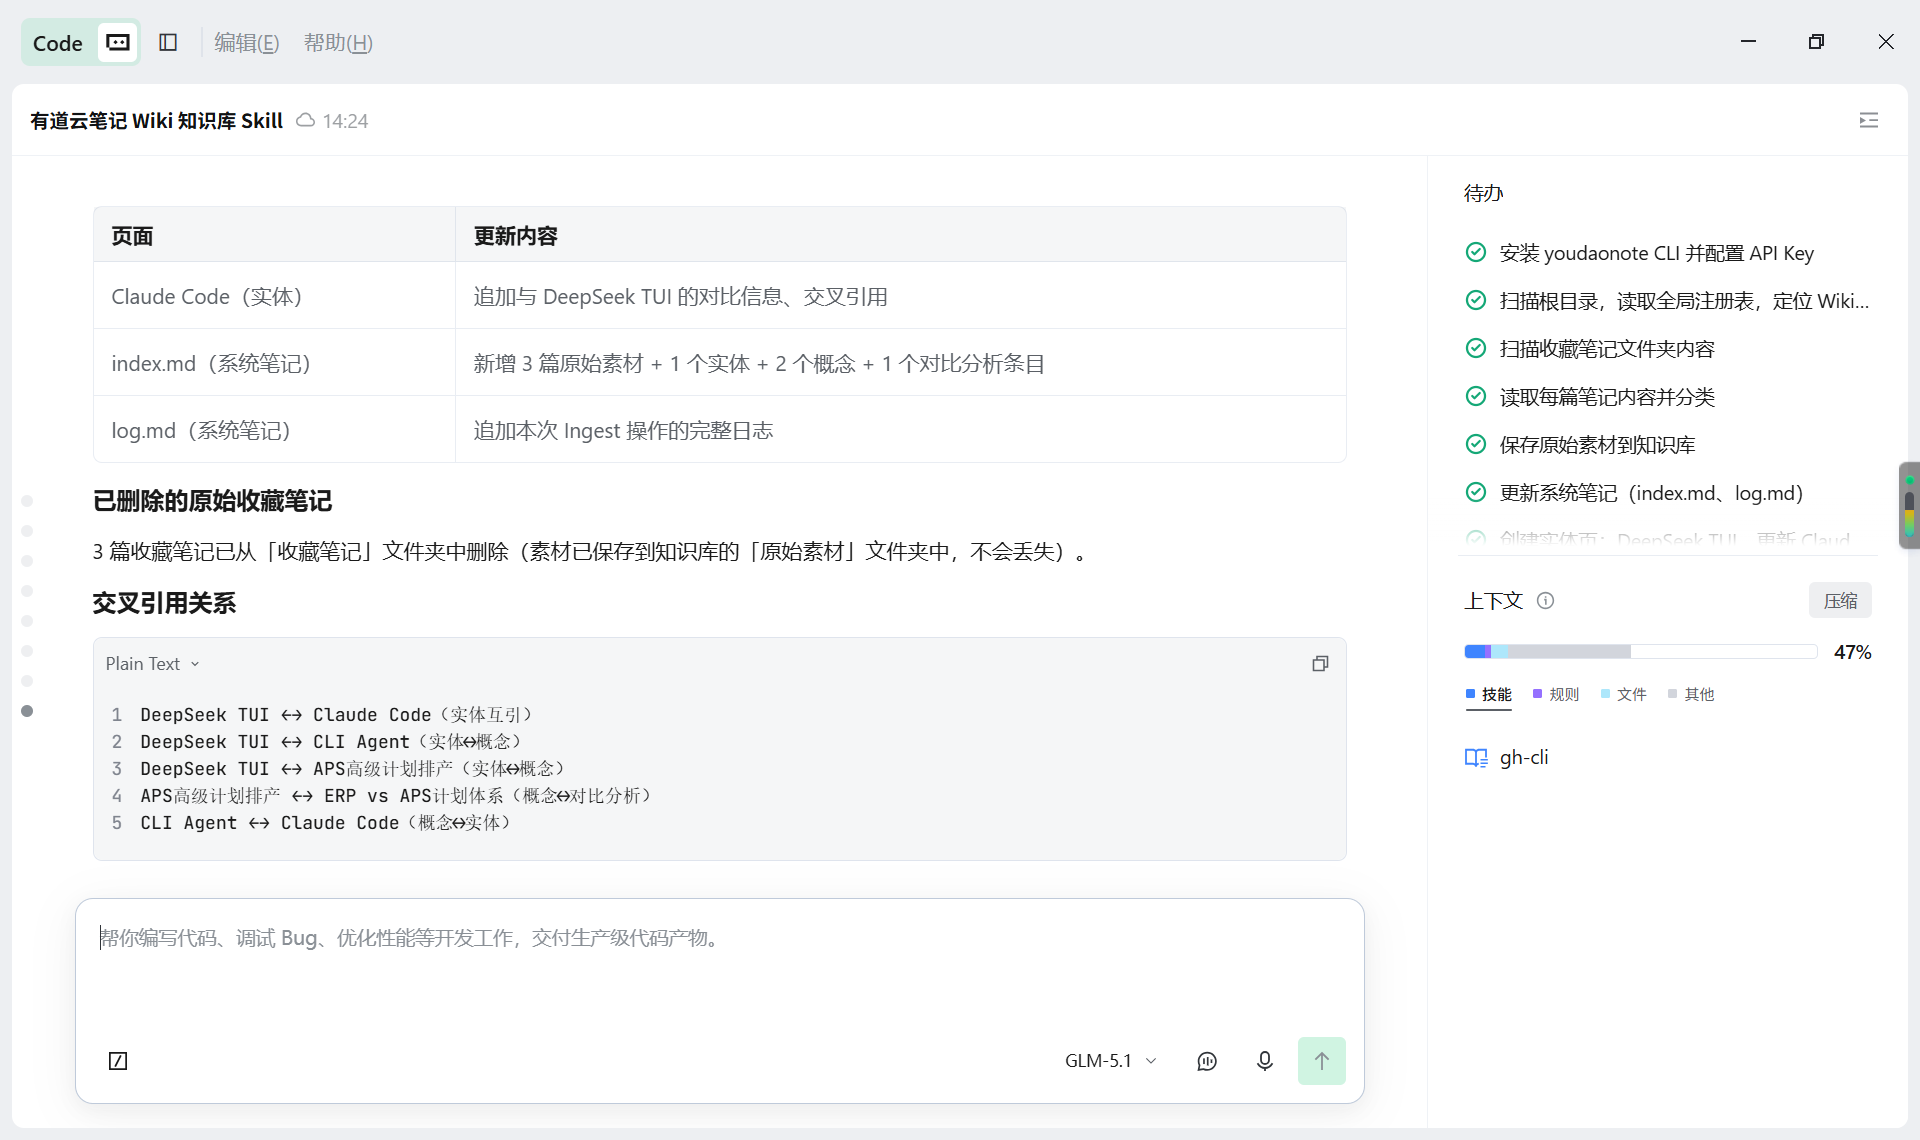The image size is (1920, 1140).
Task: Open the 编辑(E) menu
Action: (x=247, y=42)
